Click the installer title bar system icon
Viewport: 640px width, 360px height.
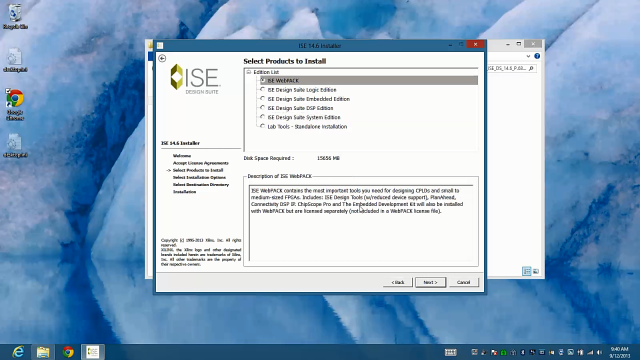pyautogui.click(x=160, y=45)
